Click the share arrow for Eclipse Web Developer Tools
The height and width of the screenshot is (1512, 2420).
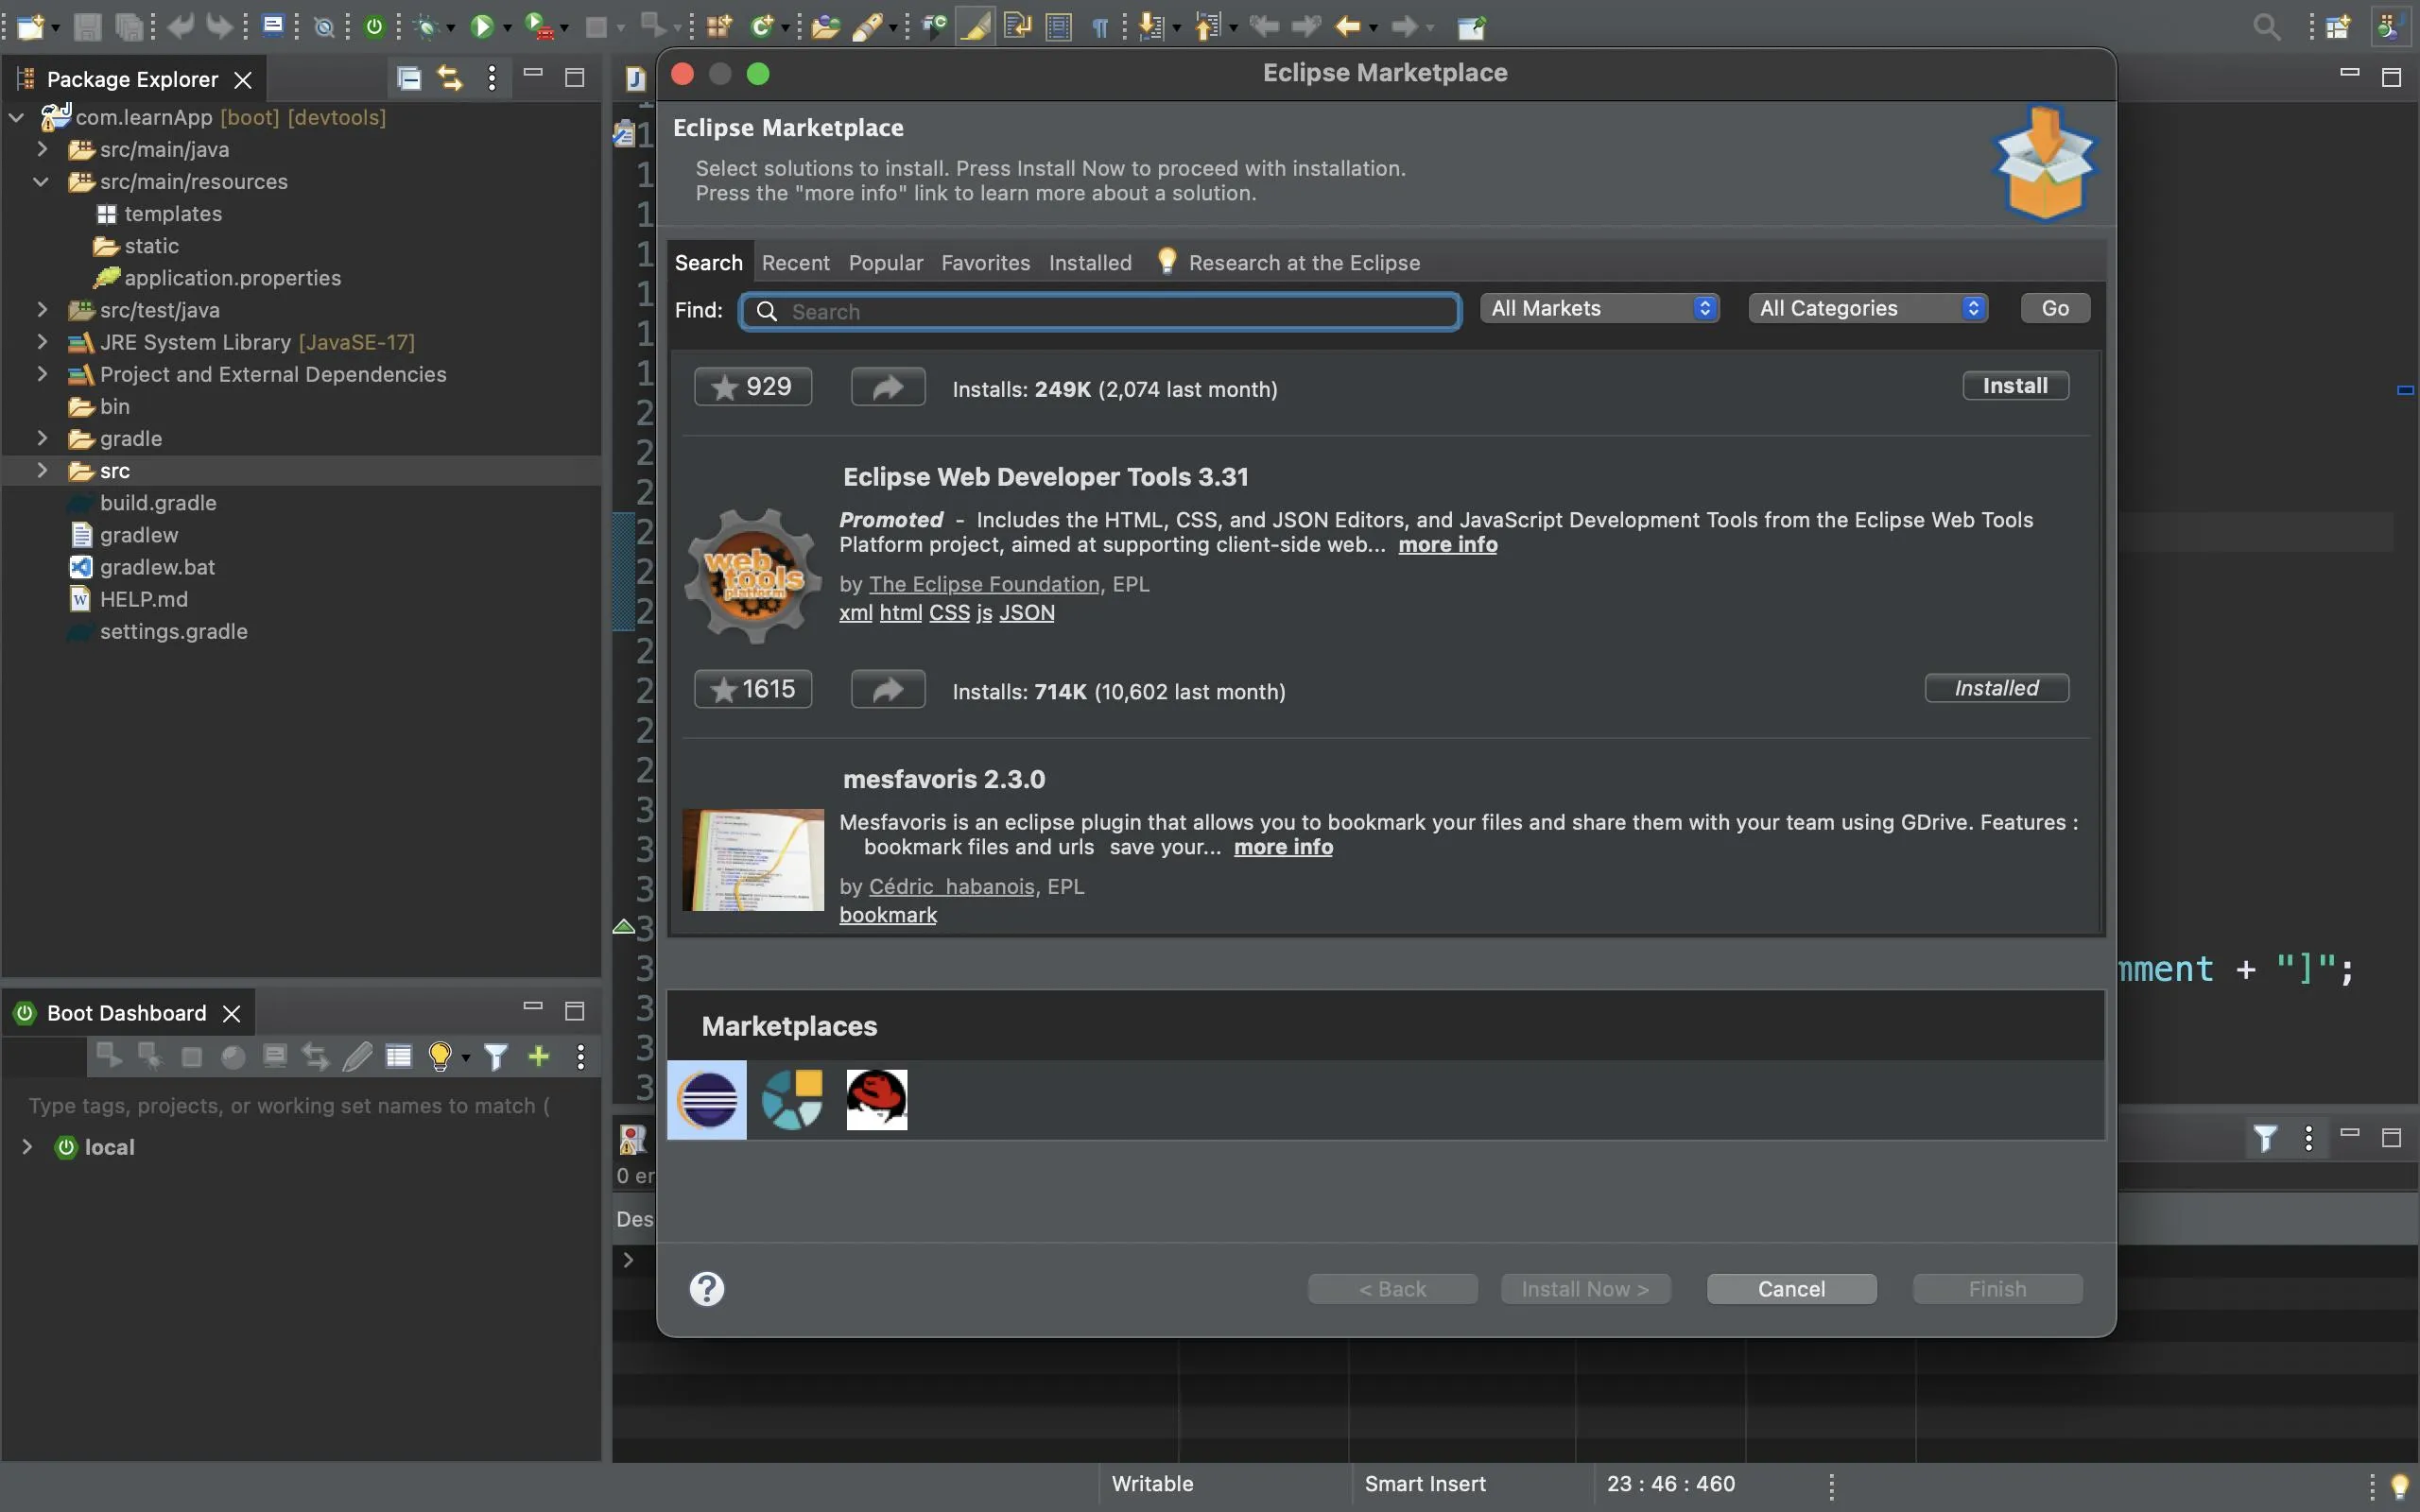(x=887, y=689)
